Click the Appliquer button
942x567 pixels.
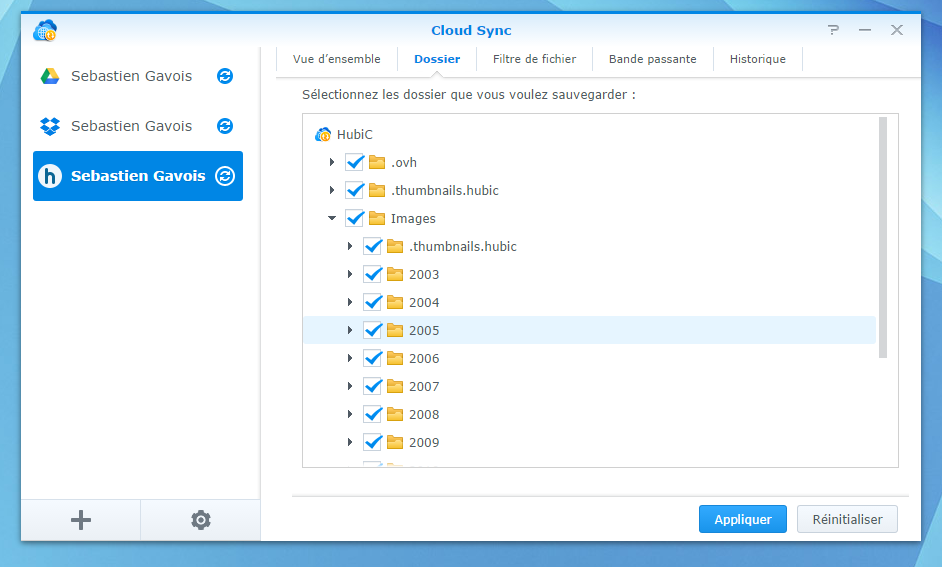coord(742,519)
